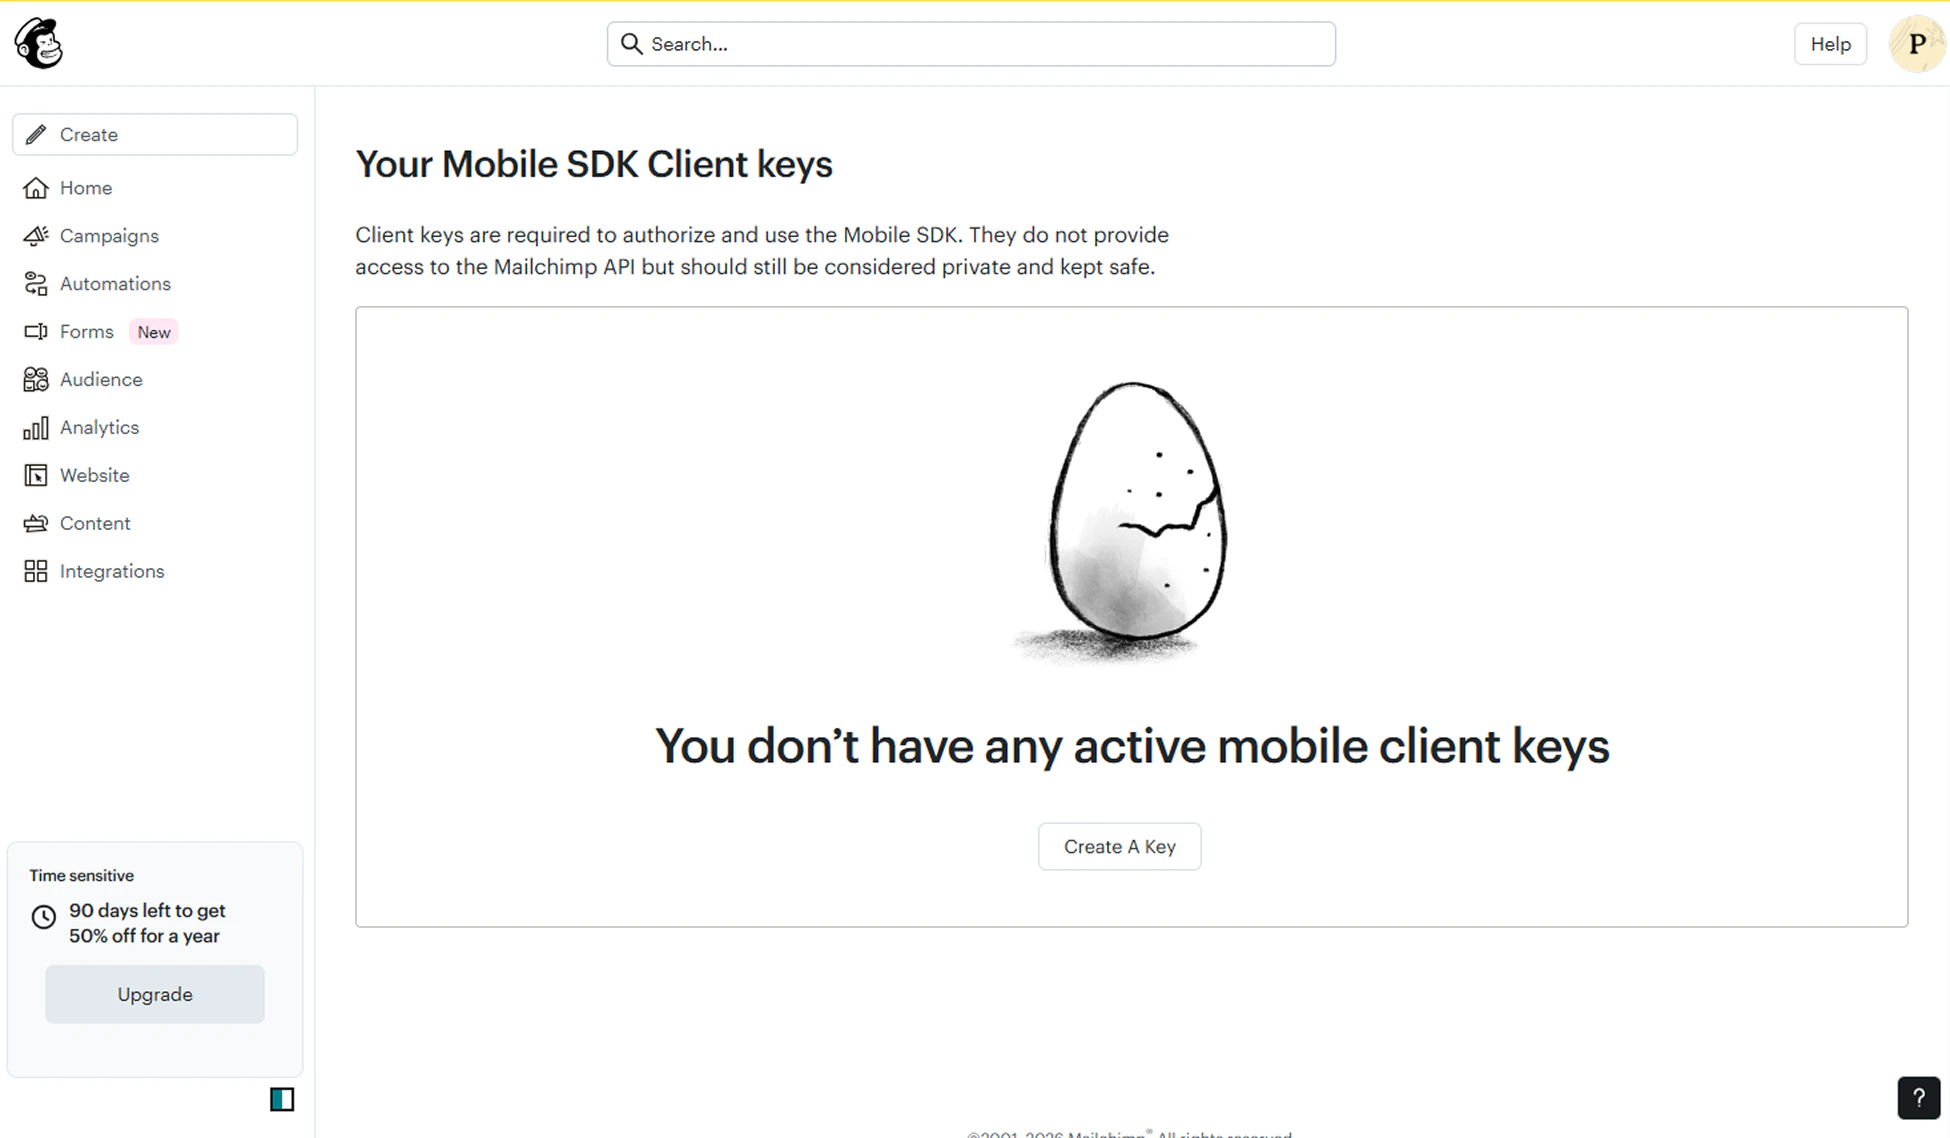Click the Website icon
This screenshot has height=1138, width=1950.
(x=36, y=475)
